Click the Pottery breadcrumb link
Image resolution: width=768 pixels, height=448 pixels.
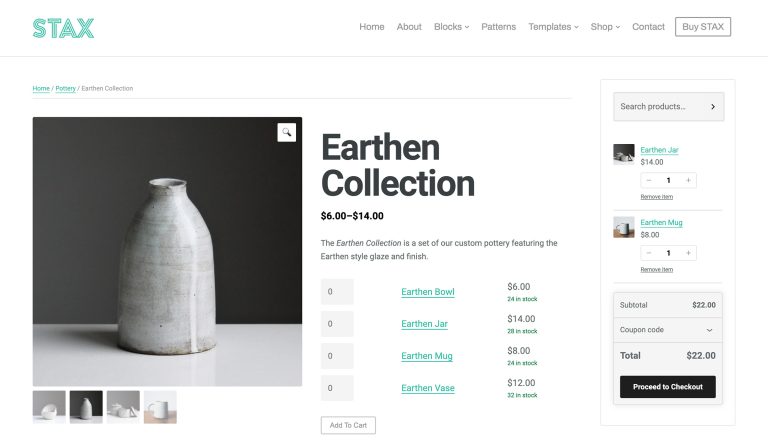tap(65, 89)
